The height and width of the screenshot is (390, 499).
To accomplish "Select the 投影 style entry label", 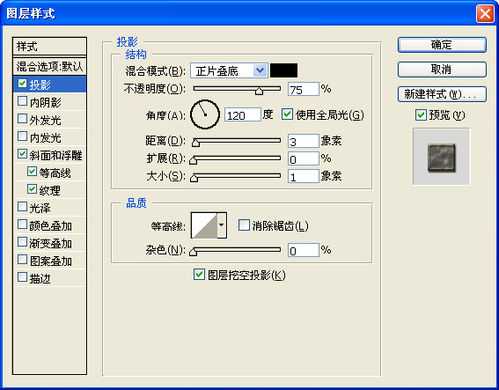I will click(x=40, y=84).
